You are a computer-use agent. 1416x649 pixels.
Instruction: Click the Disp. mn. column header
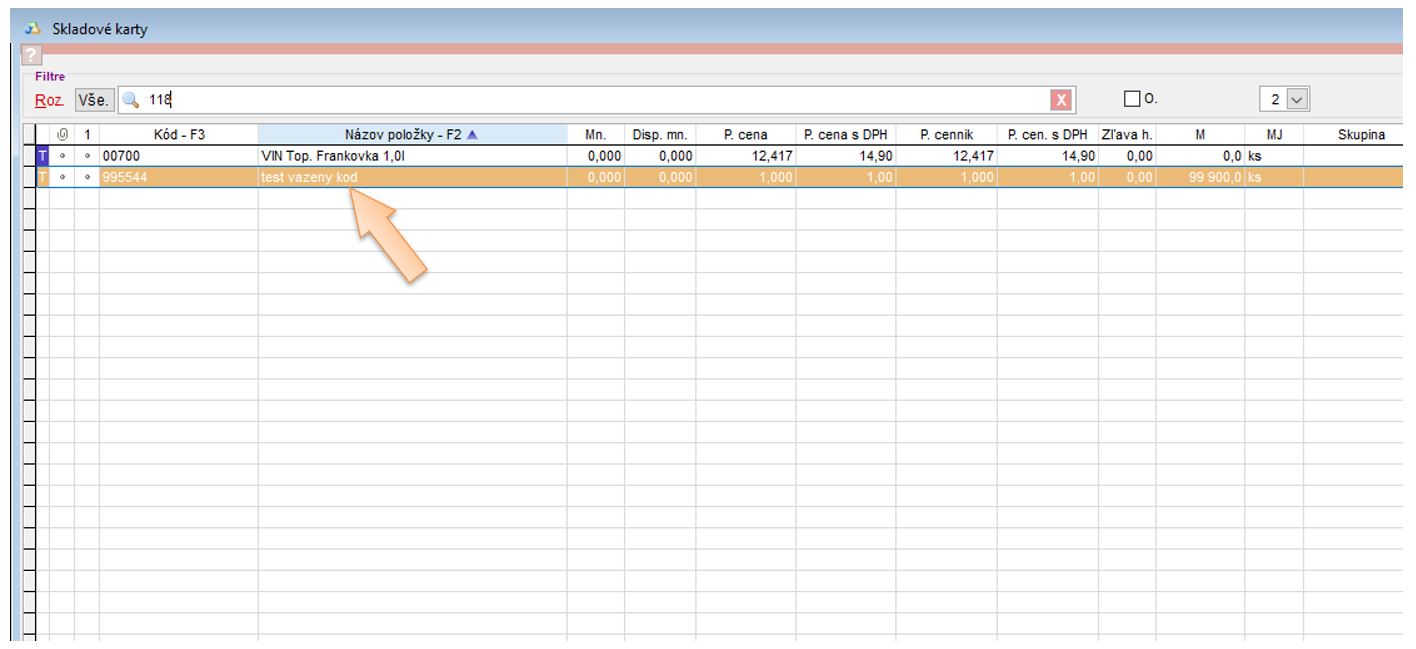click(660, 135)
